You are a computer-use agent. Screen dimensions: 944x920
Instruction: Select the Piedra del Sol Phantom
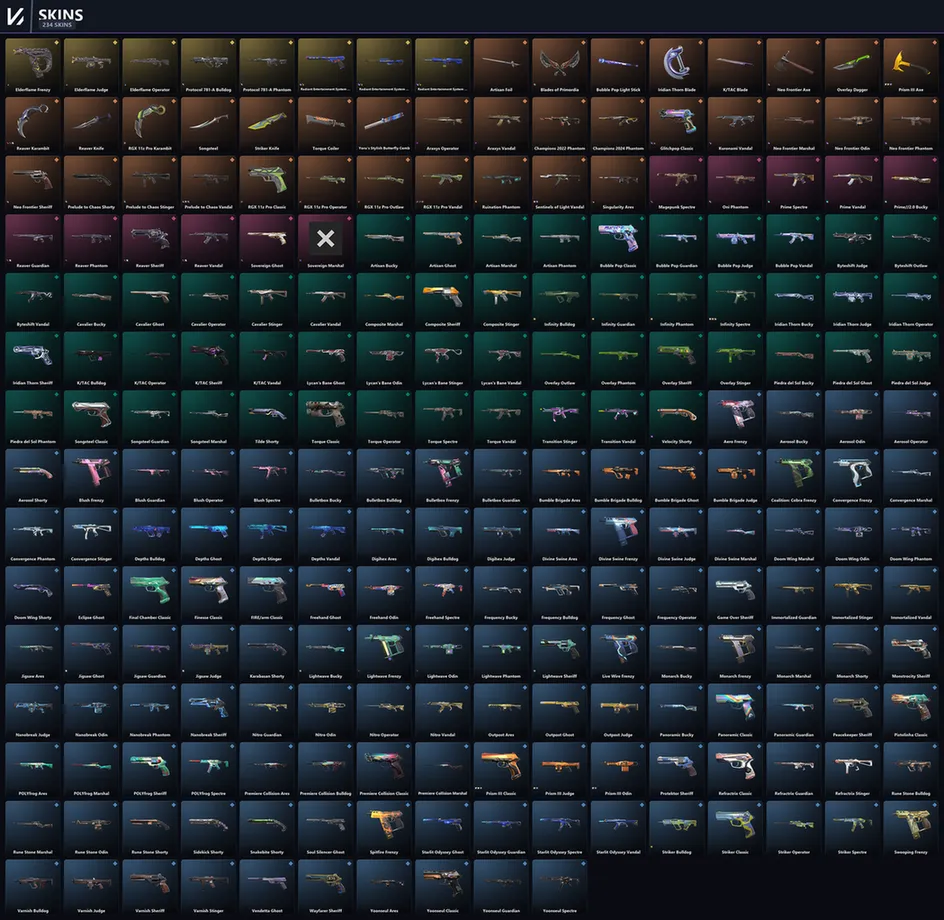coord(33,418)
